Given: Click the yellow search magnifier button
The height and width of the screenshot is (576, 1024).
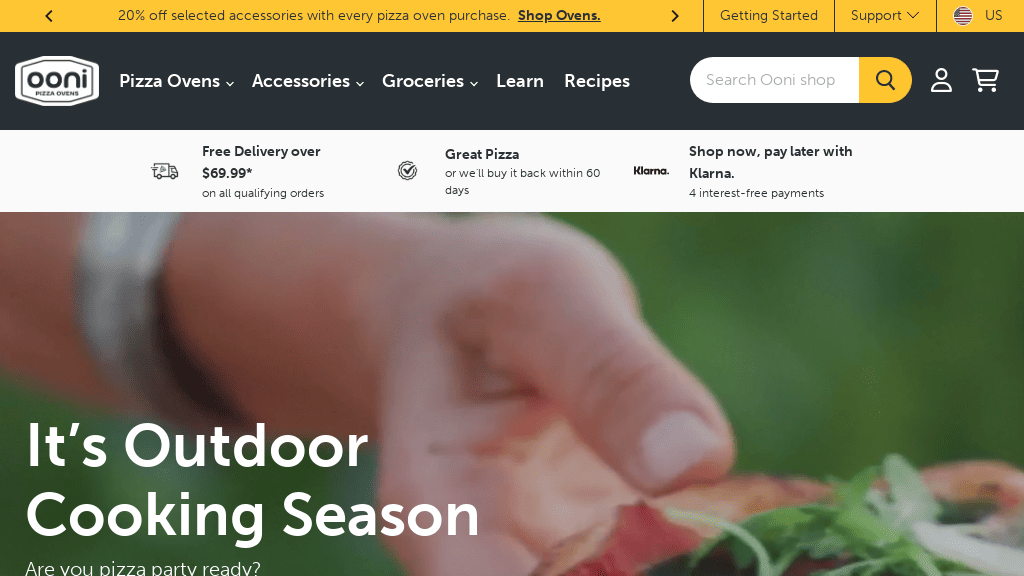Looking at the screenshot, I should (885, 80).
